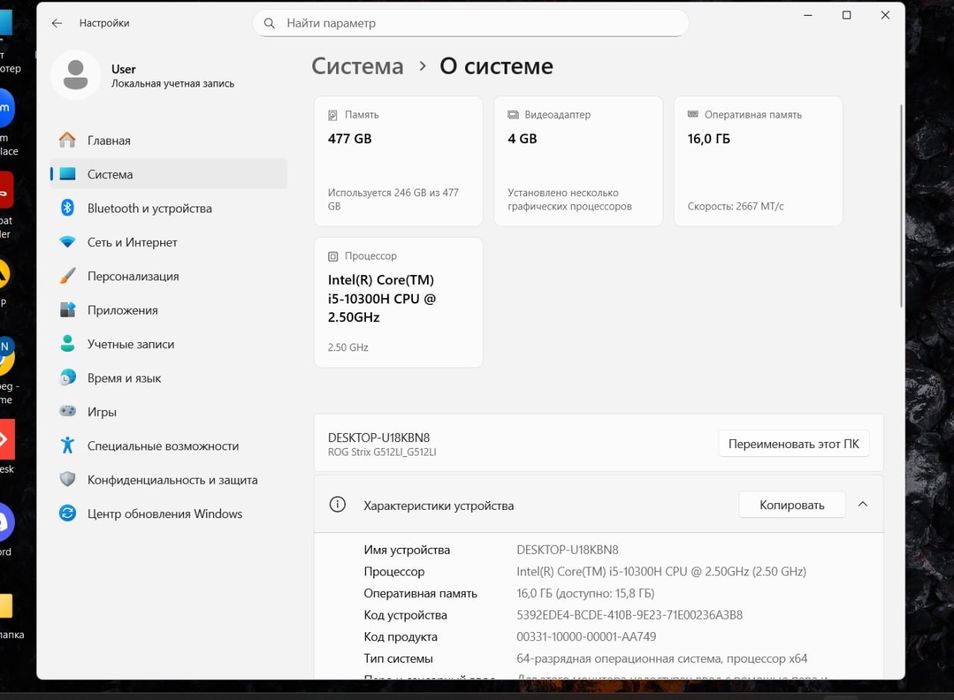Click the Главная home icon
Screen dimensions: 954x700
coord(68,140)
